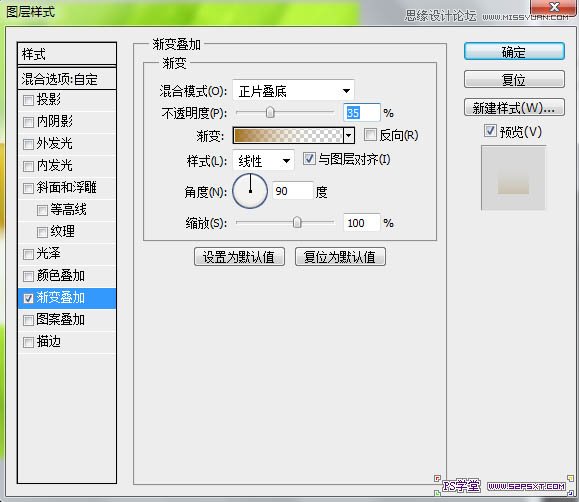Click the 确定 OK button

tap(514, 51)
